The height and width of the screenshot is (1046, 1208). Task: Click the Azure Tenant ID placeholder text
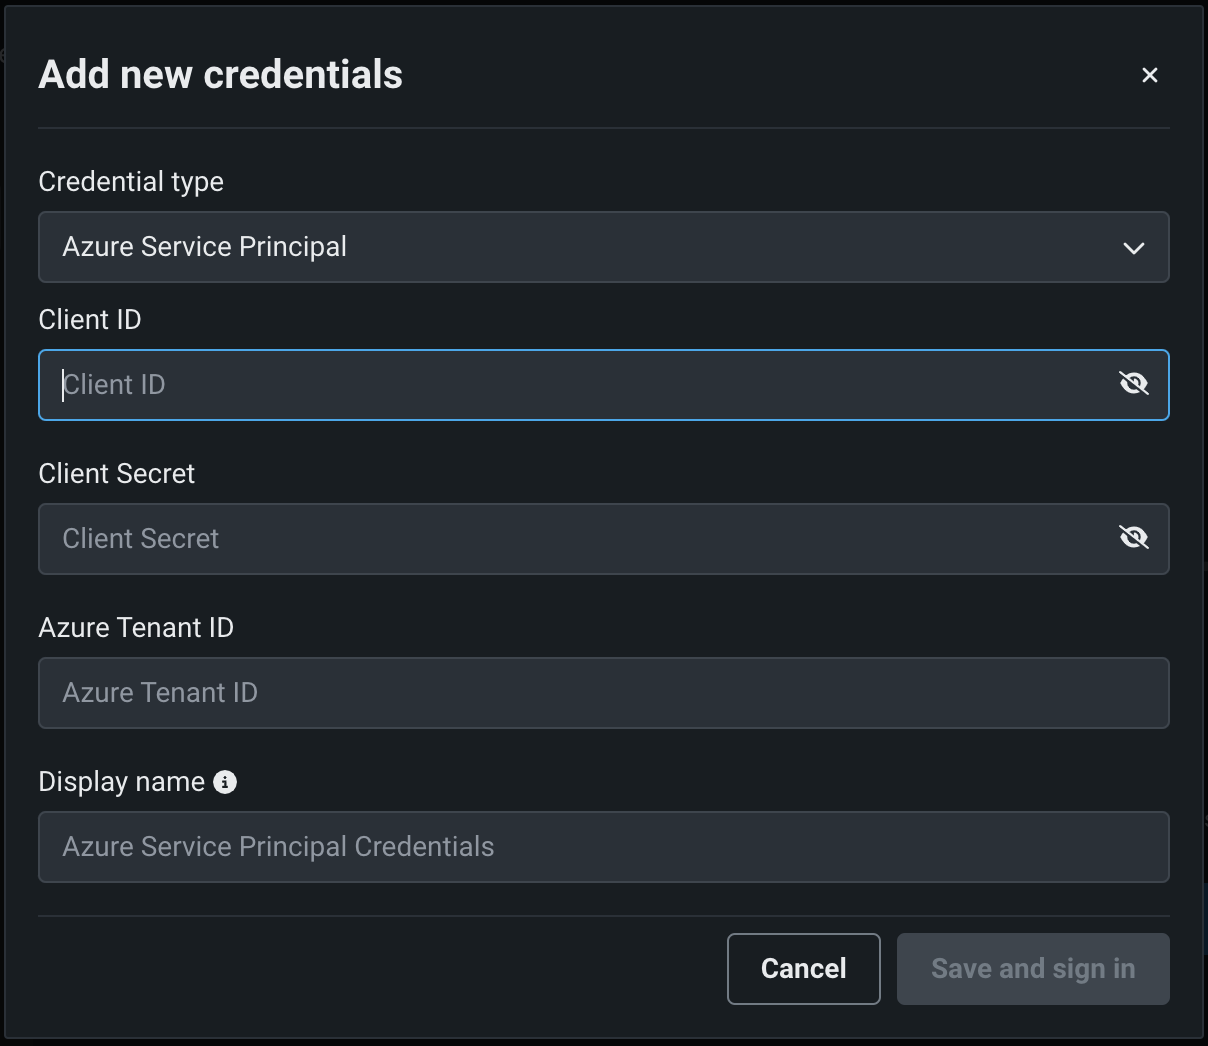160,693
